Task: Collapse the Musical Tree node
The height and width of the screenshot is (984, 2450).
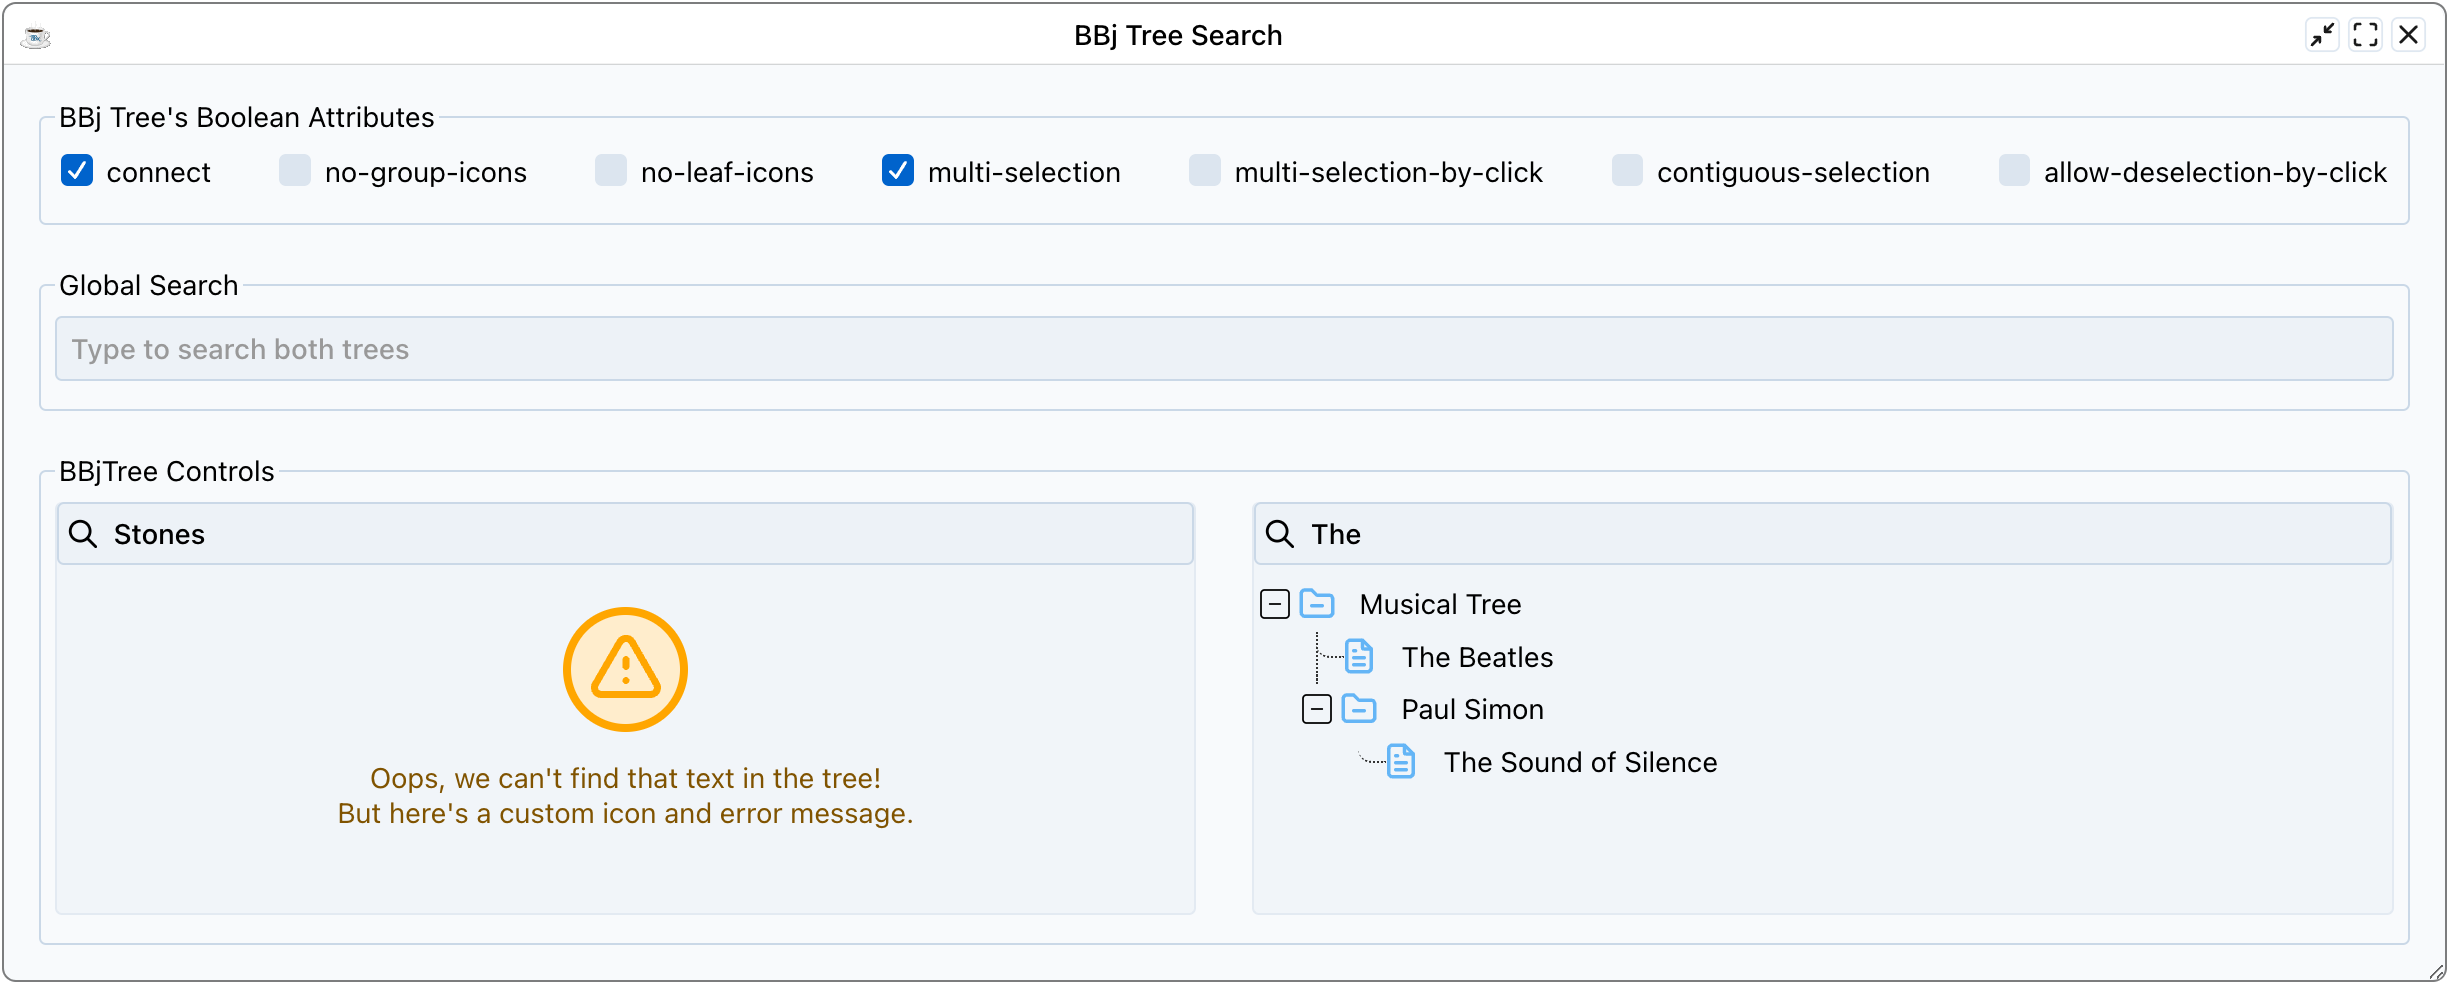Action: pos(1274,604)
